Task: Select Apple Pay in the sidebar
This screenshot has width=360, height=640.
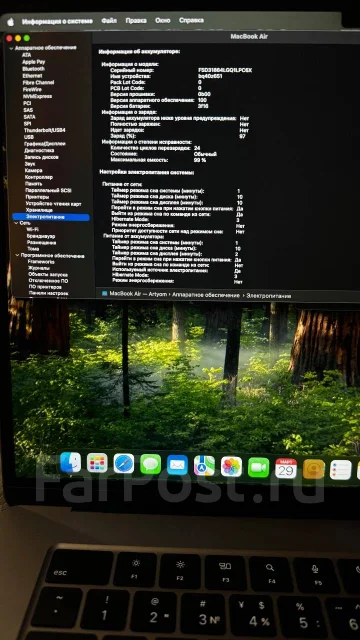Action: point(33,62)
